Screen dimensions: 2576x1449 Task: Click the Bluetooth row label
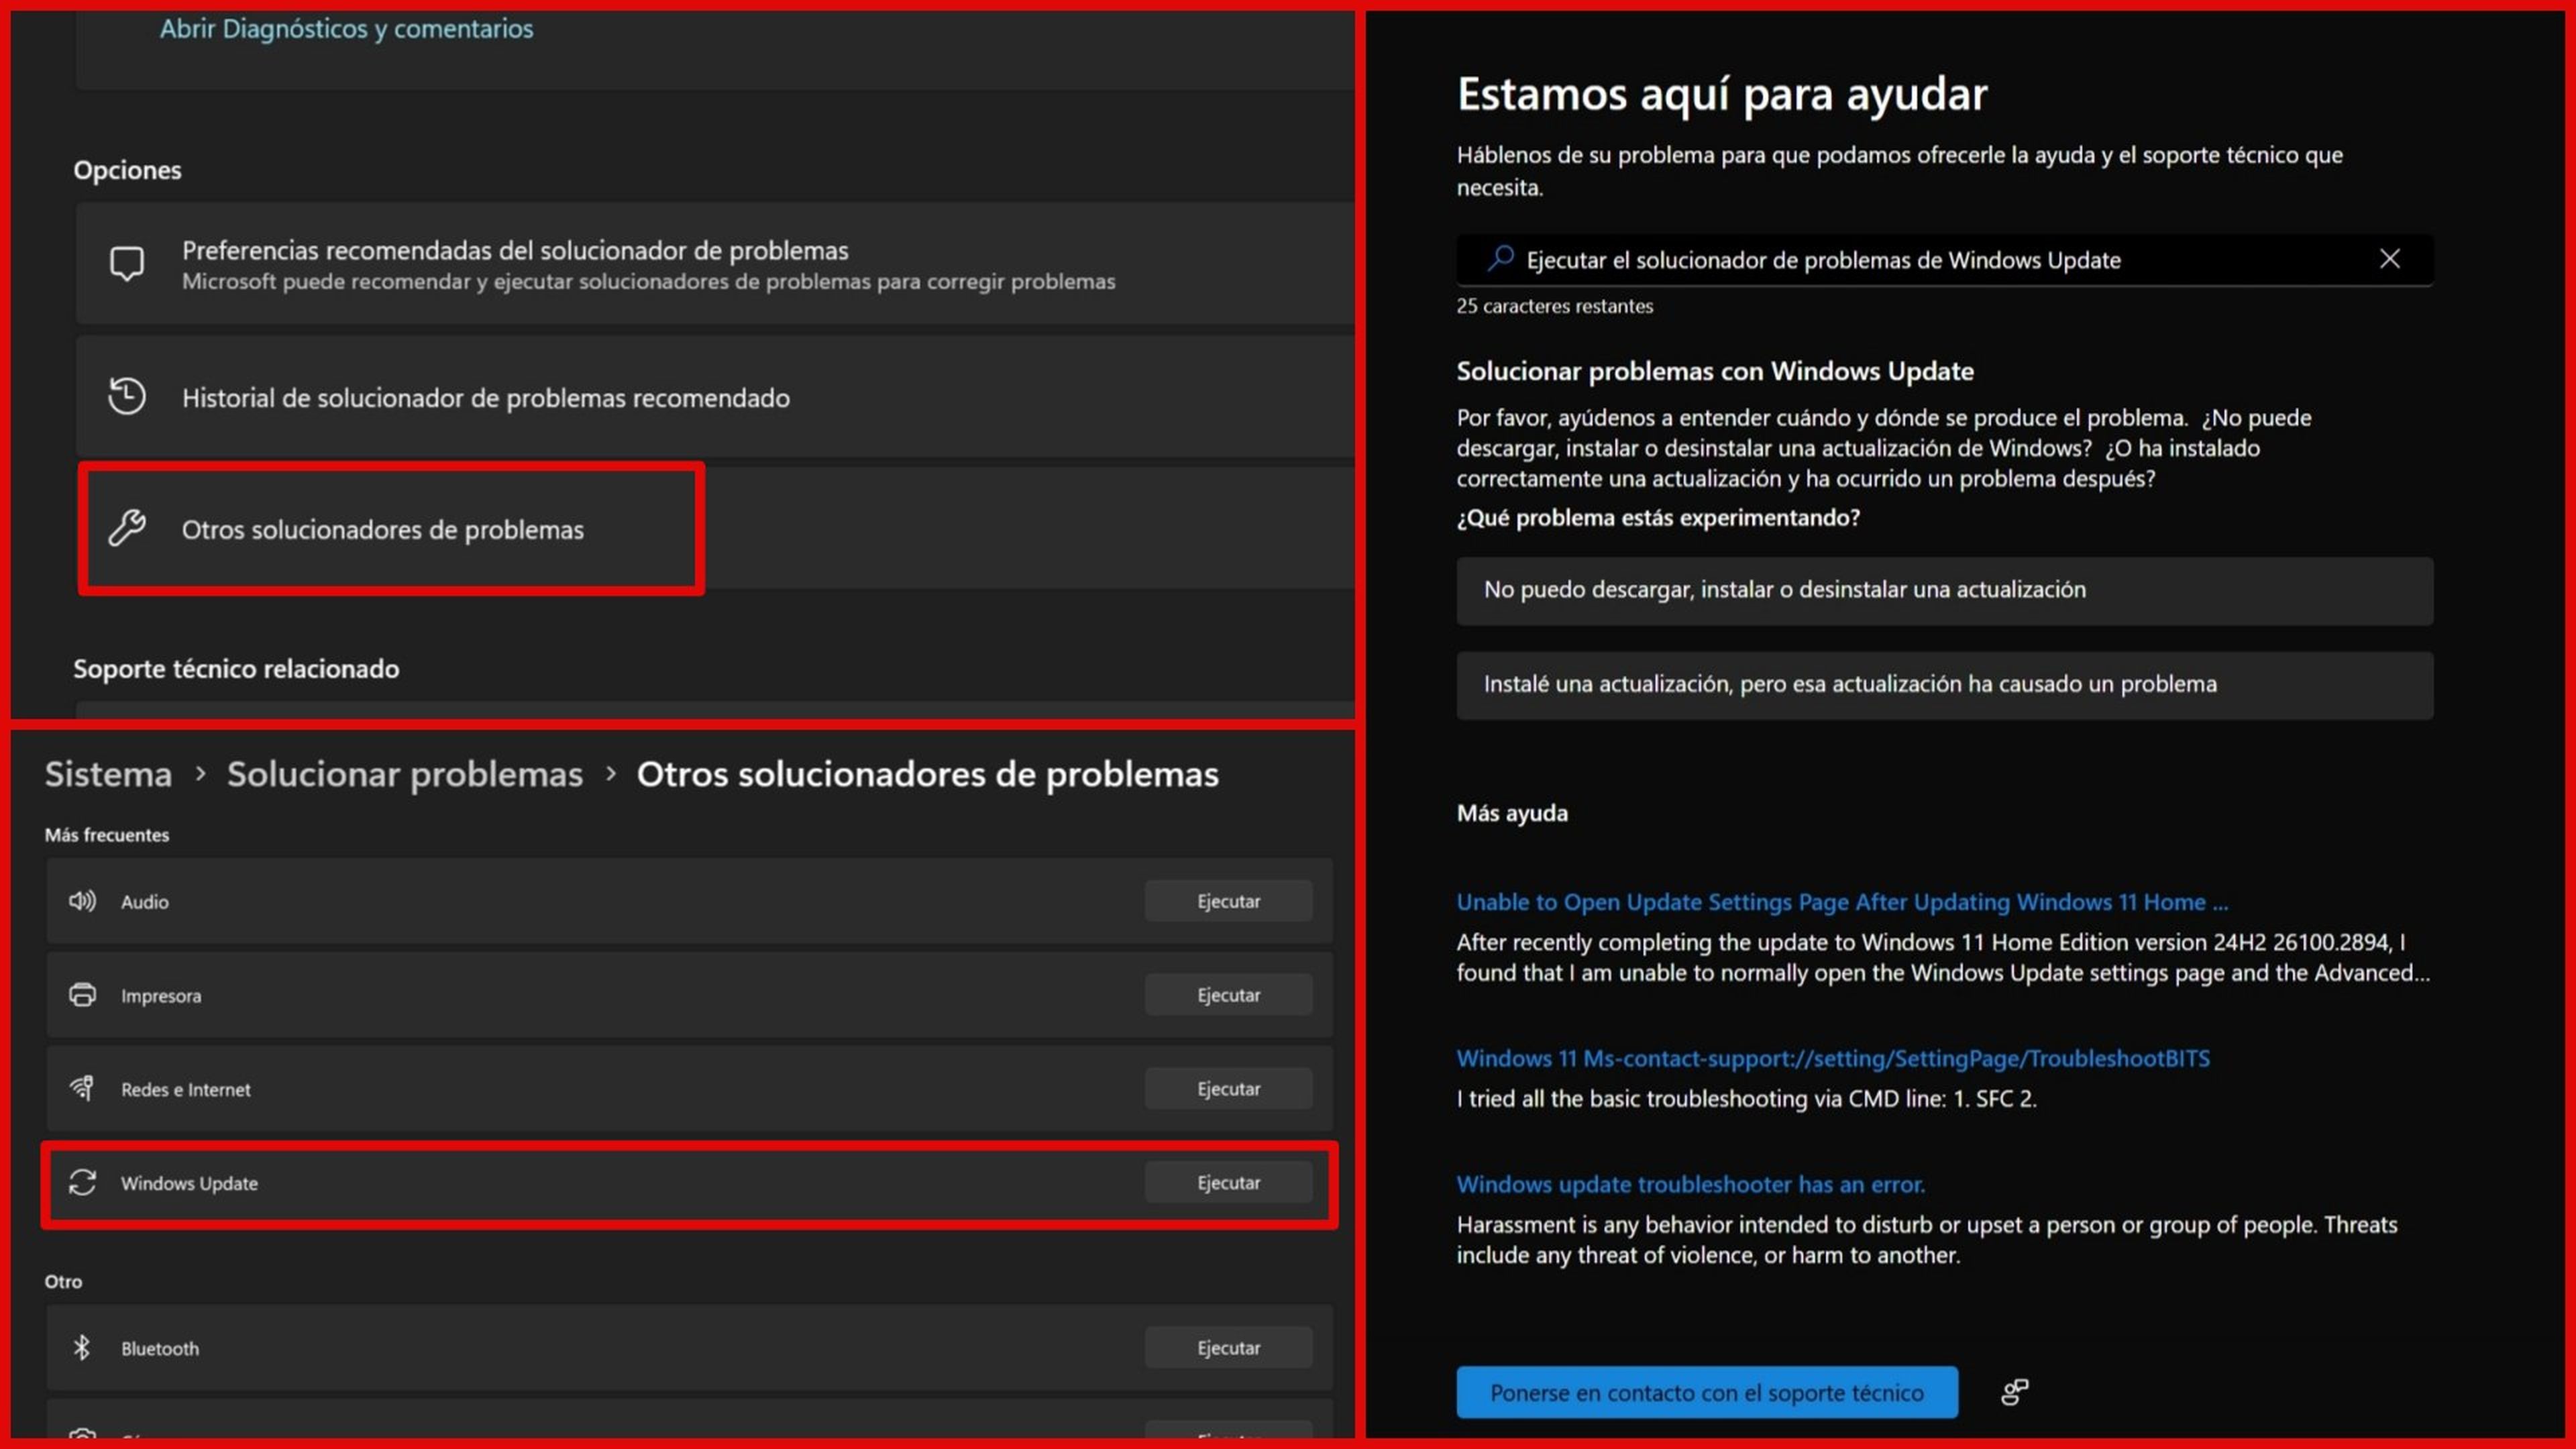pyautogui.click(x=160, y=1348)
